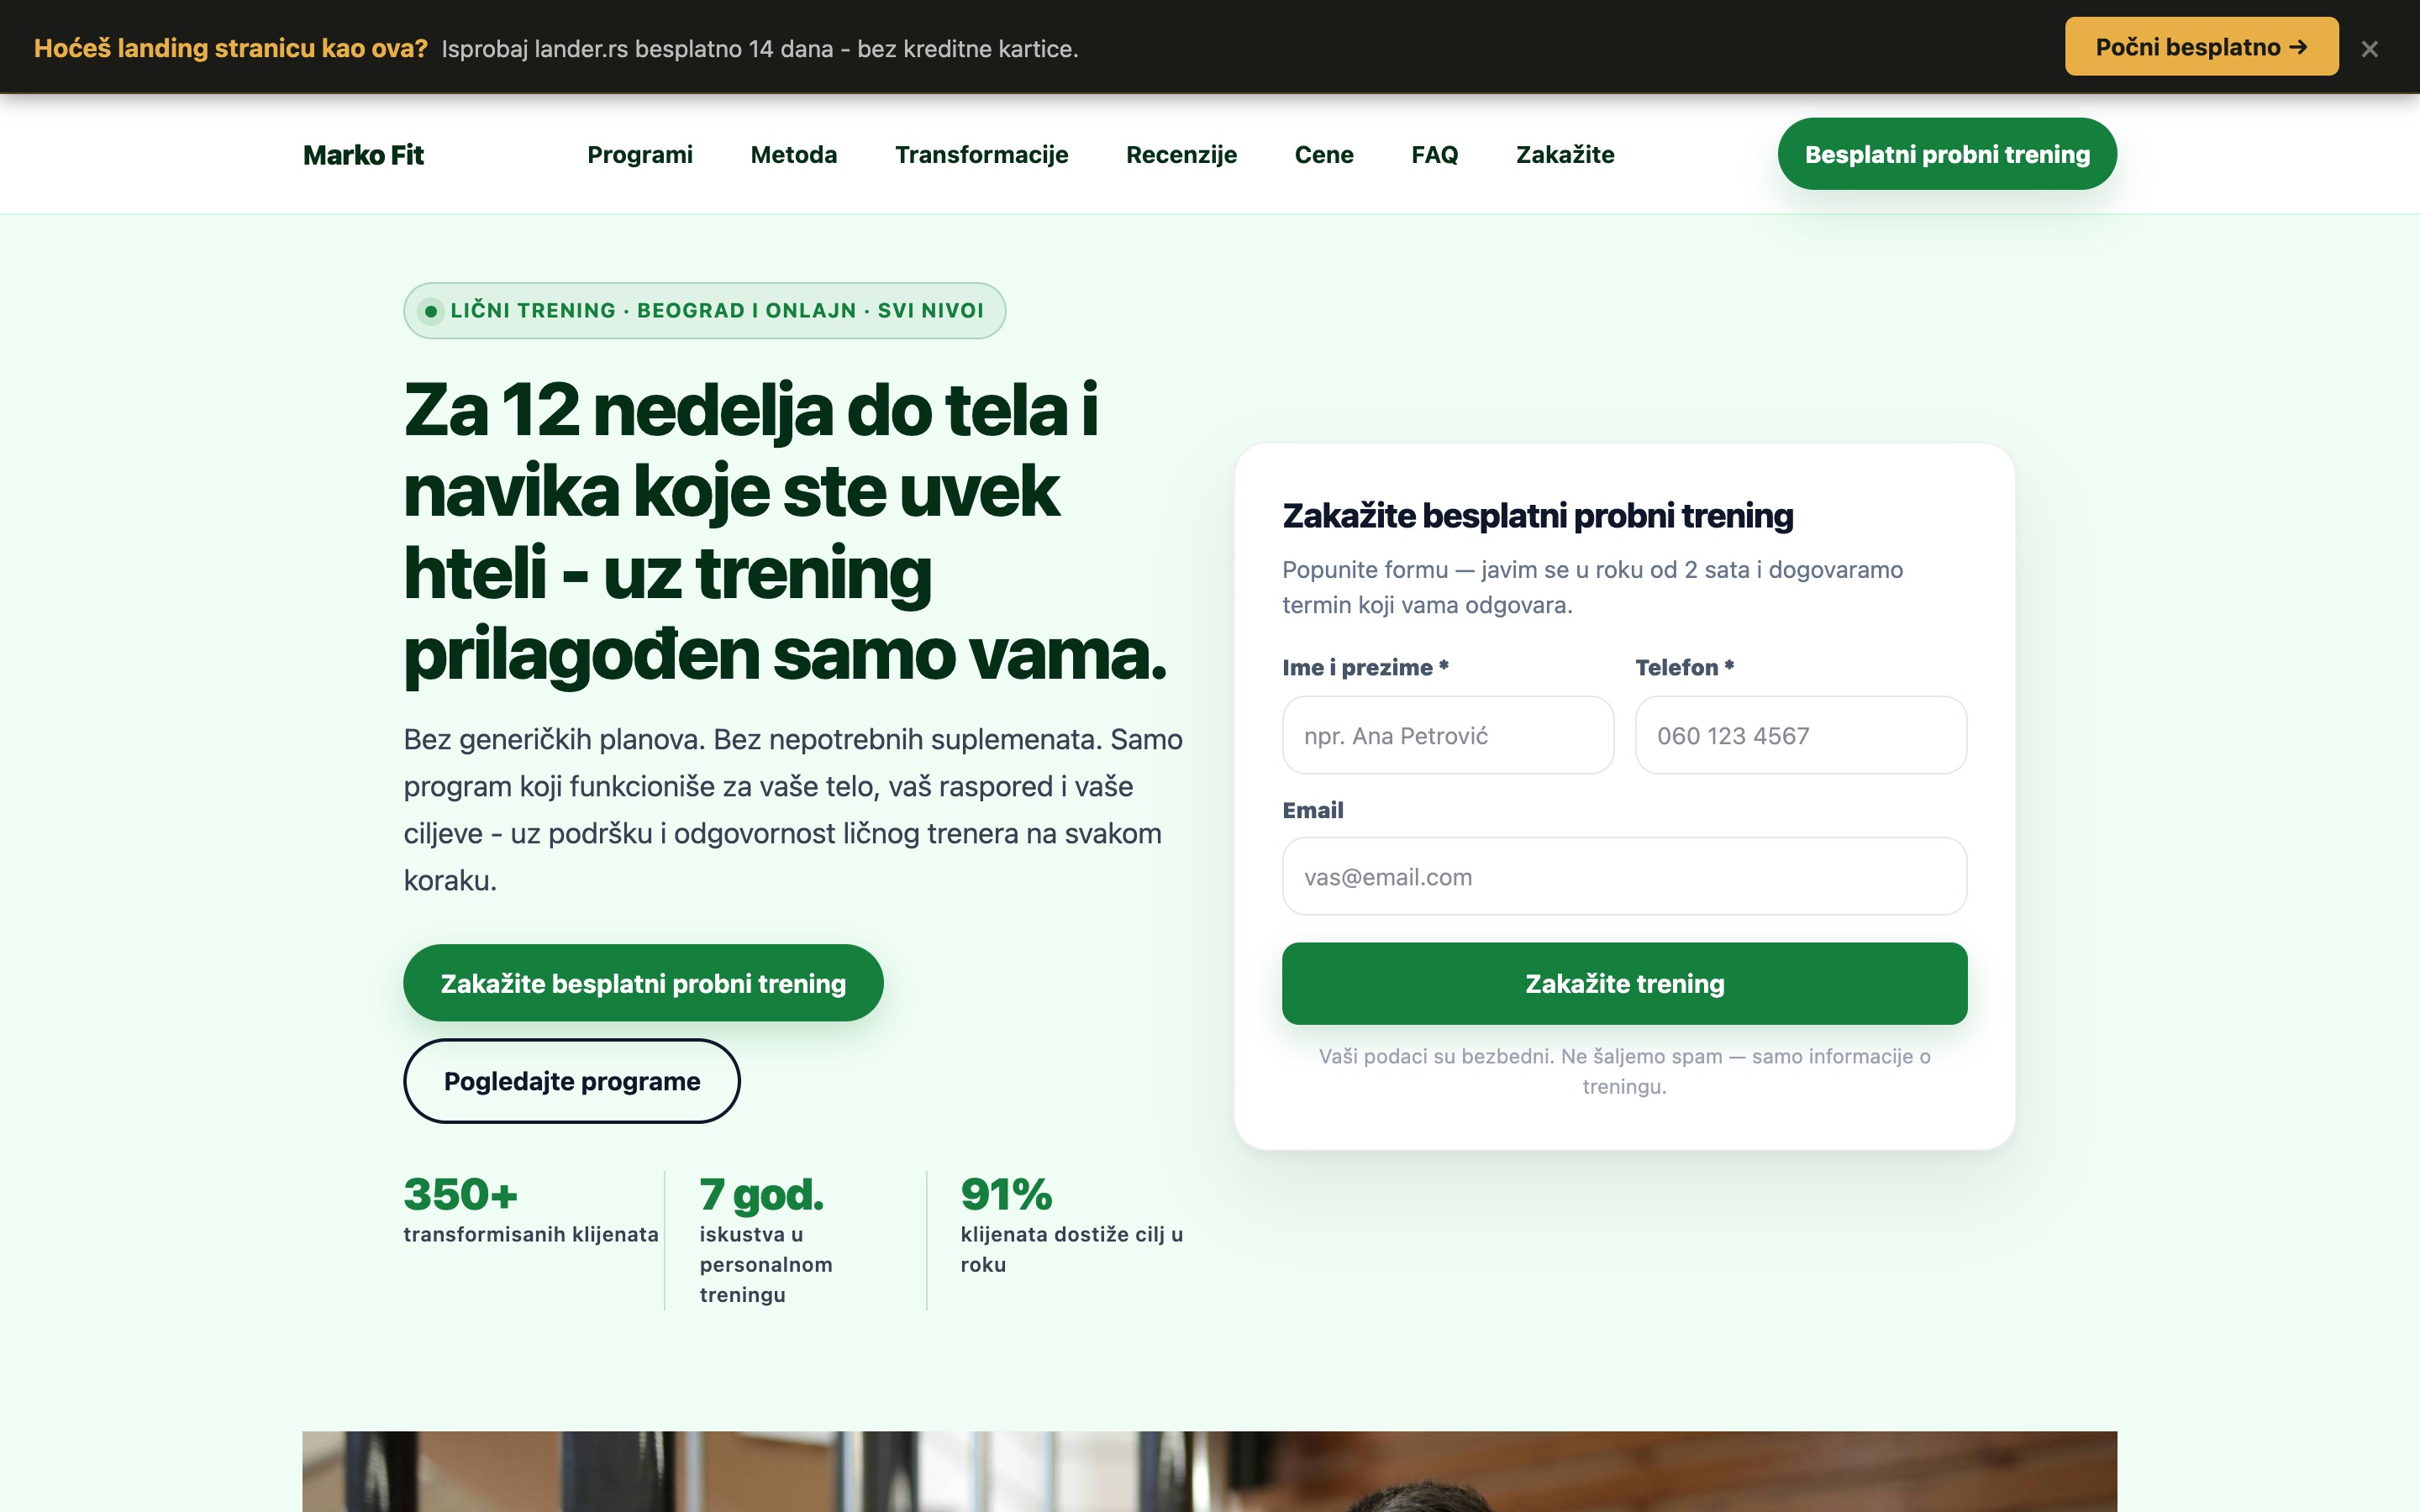Go to the Transformacije section
2420x1512 pixels.
tap(981, 154)
